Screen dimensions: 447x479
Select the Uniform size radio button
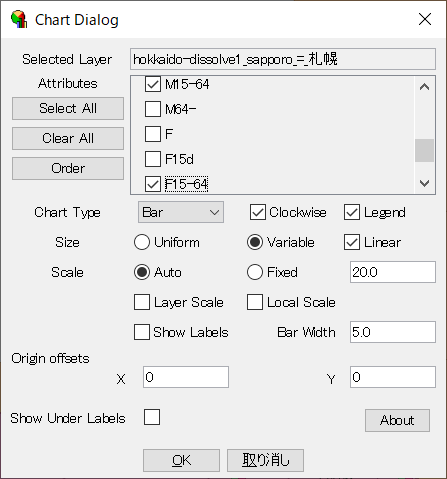[x=142, y=242]
